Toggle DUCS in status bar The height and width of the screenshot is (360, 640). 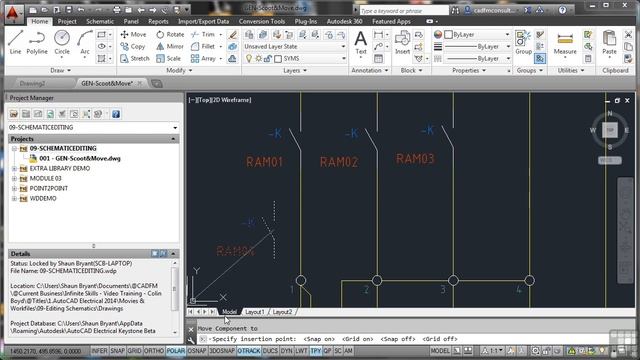(x=270, y=351)
